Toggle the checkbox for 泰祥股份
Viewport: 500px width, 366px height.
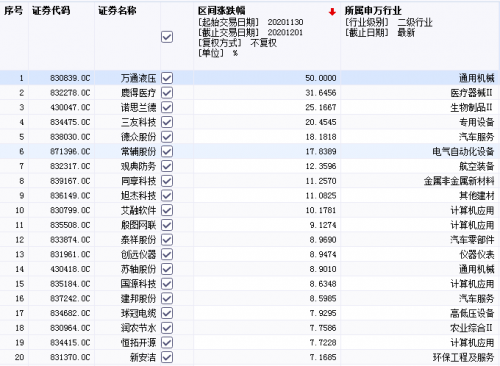(167, 240)
